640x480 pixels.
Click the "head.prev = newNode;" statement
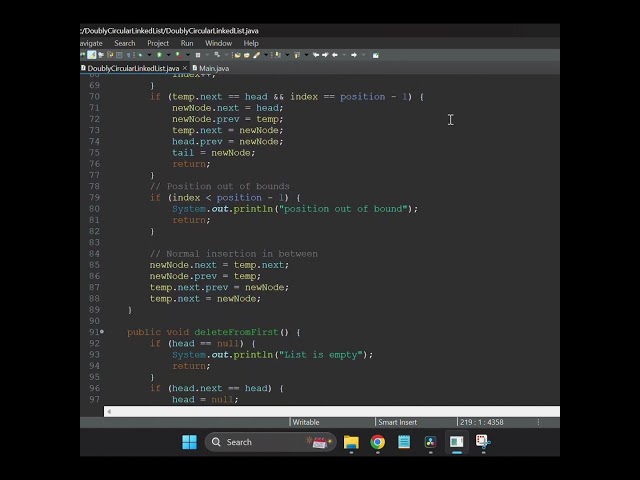(227, 142)
